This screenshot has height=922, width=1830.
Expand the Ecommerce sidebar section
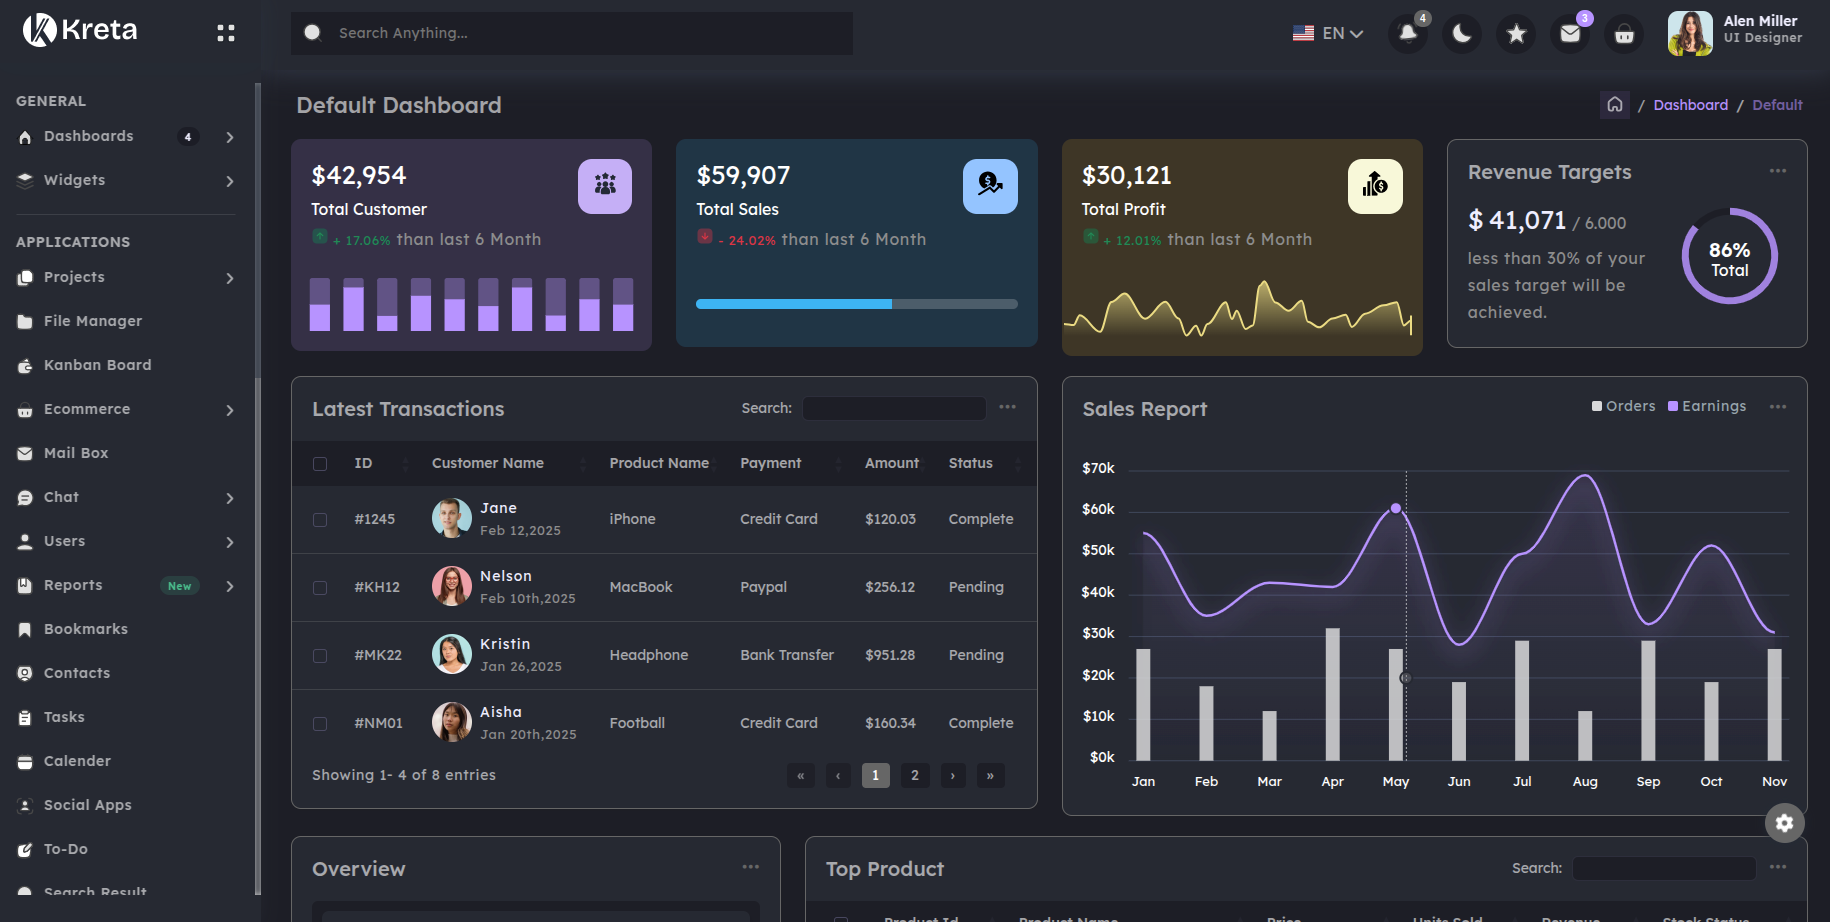click(88, 409)
